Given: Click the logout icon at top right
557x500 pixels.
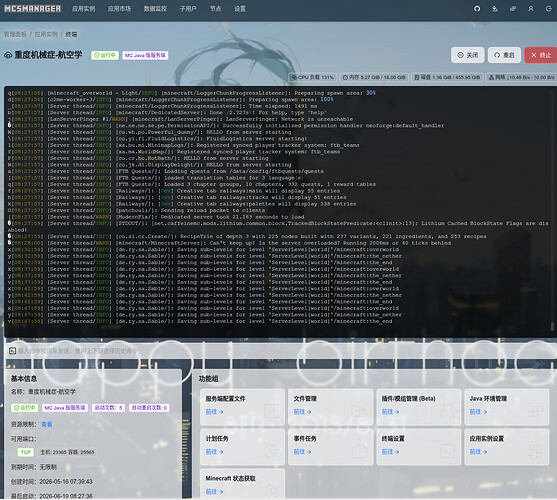Looking at the screenshot, I should [x=548, y=9].
